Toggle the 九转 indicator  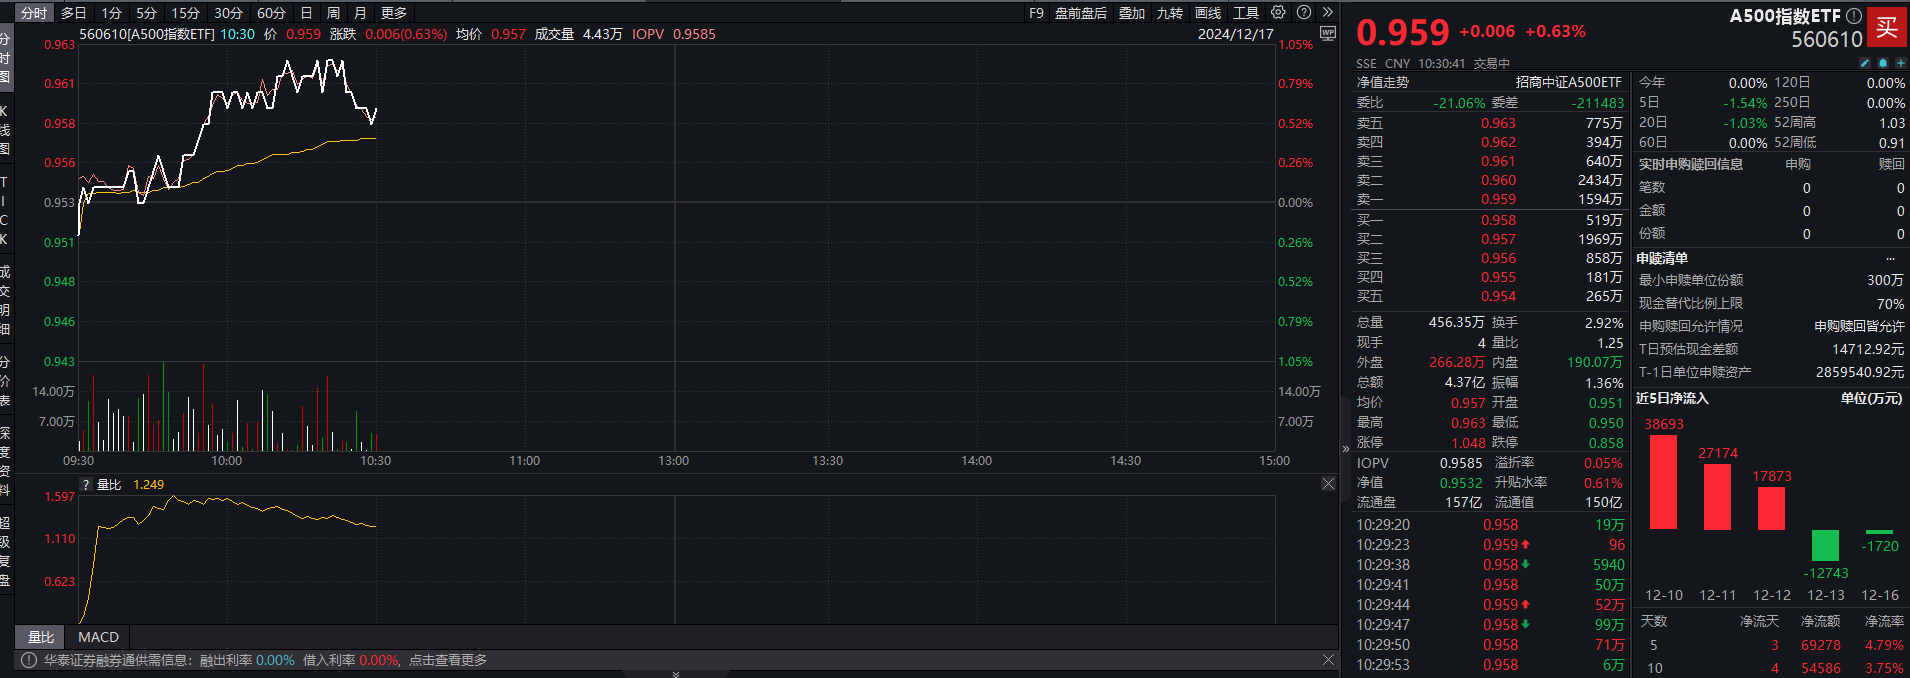pos(1170,13)
